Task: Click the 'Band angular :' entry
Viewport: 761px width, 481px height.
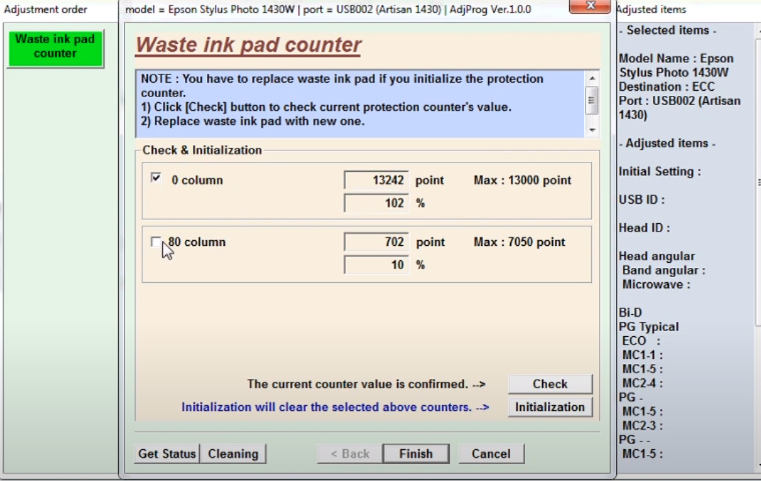Action: (x=664, y=270)
